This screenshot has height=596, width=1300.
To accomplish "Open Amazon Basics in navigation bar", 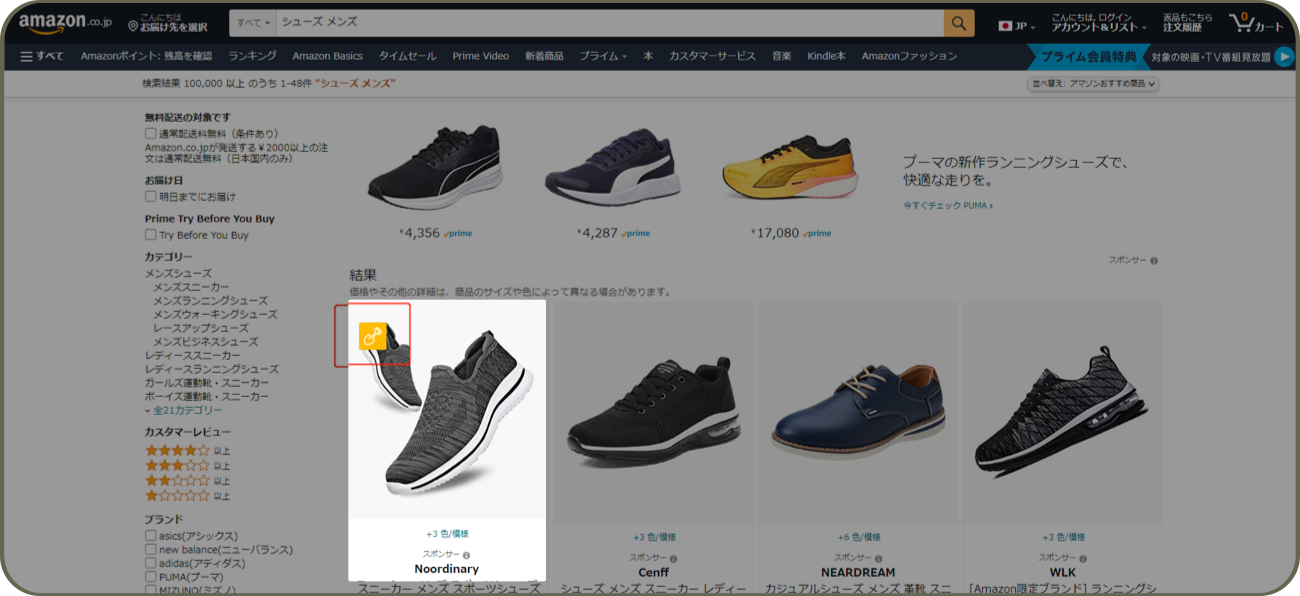I will 327,56.
